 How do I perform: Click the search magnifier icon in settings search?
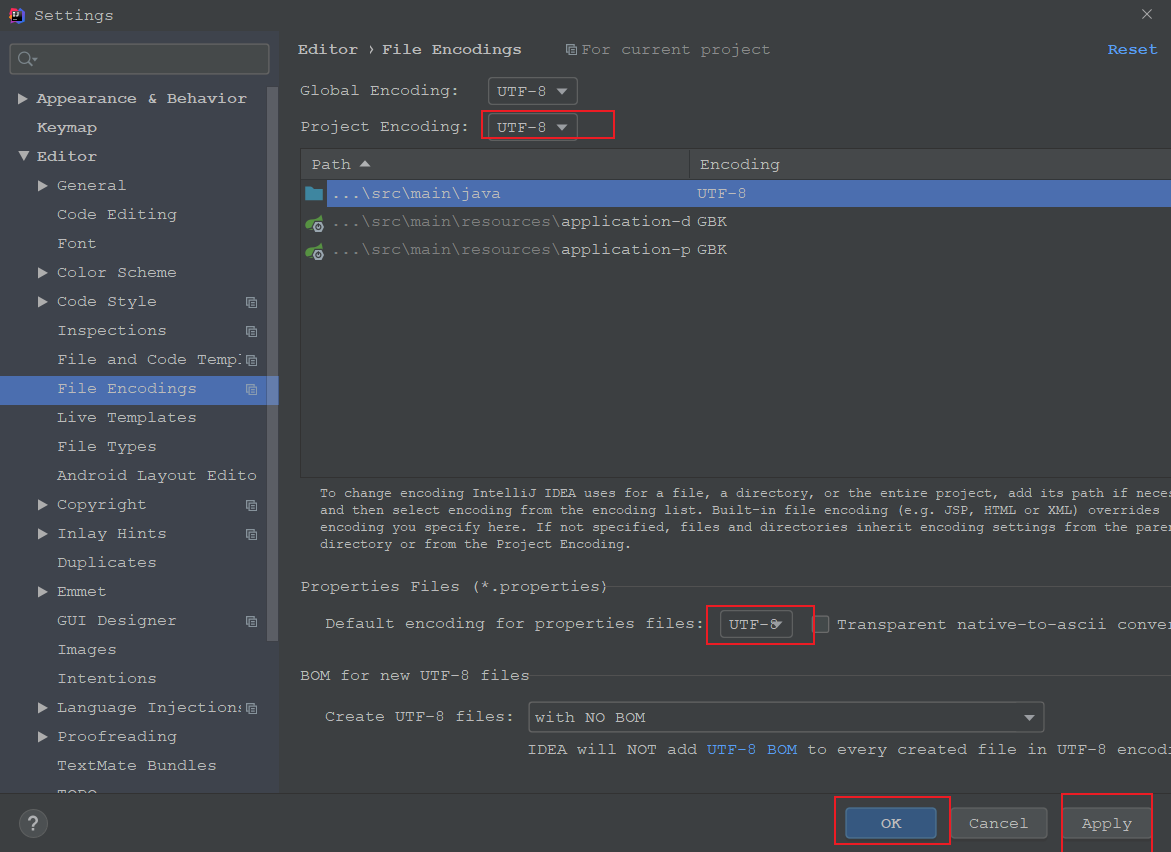point(28,59)
